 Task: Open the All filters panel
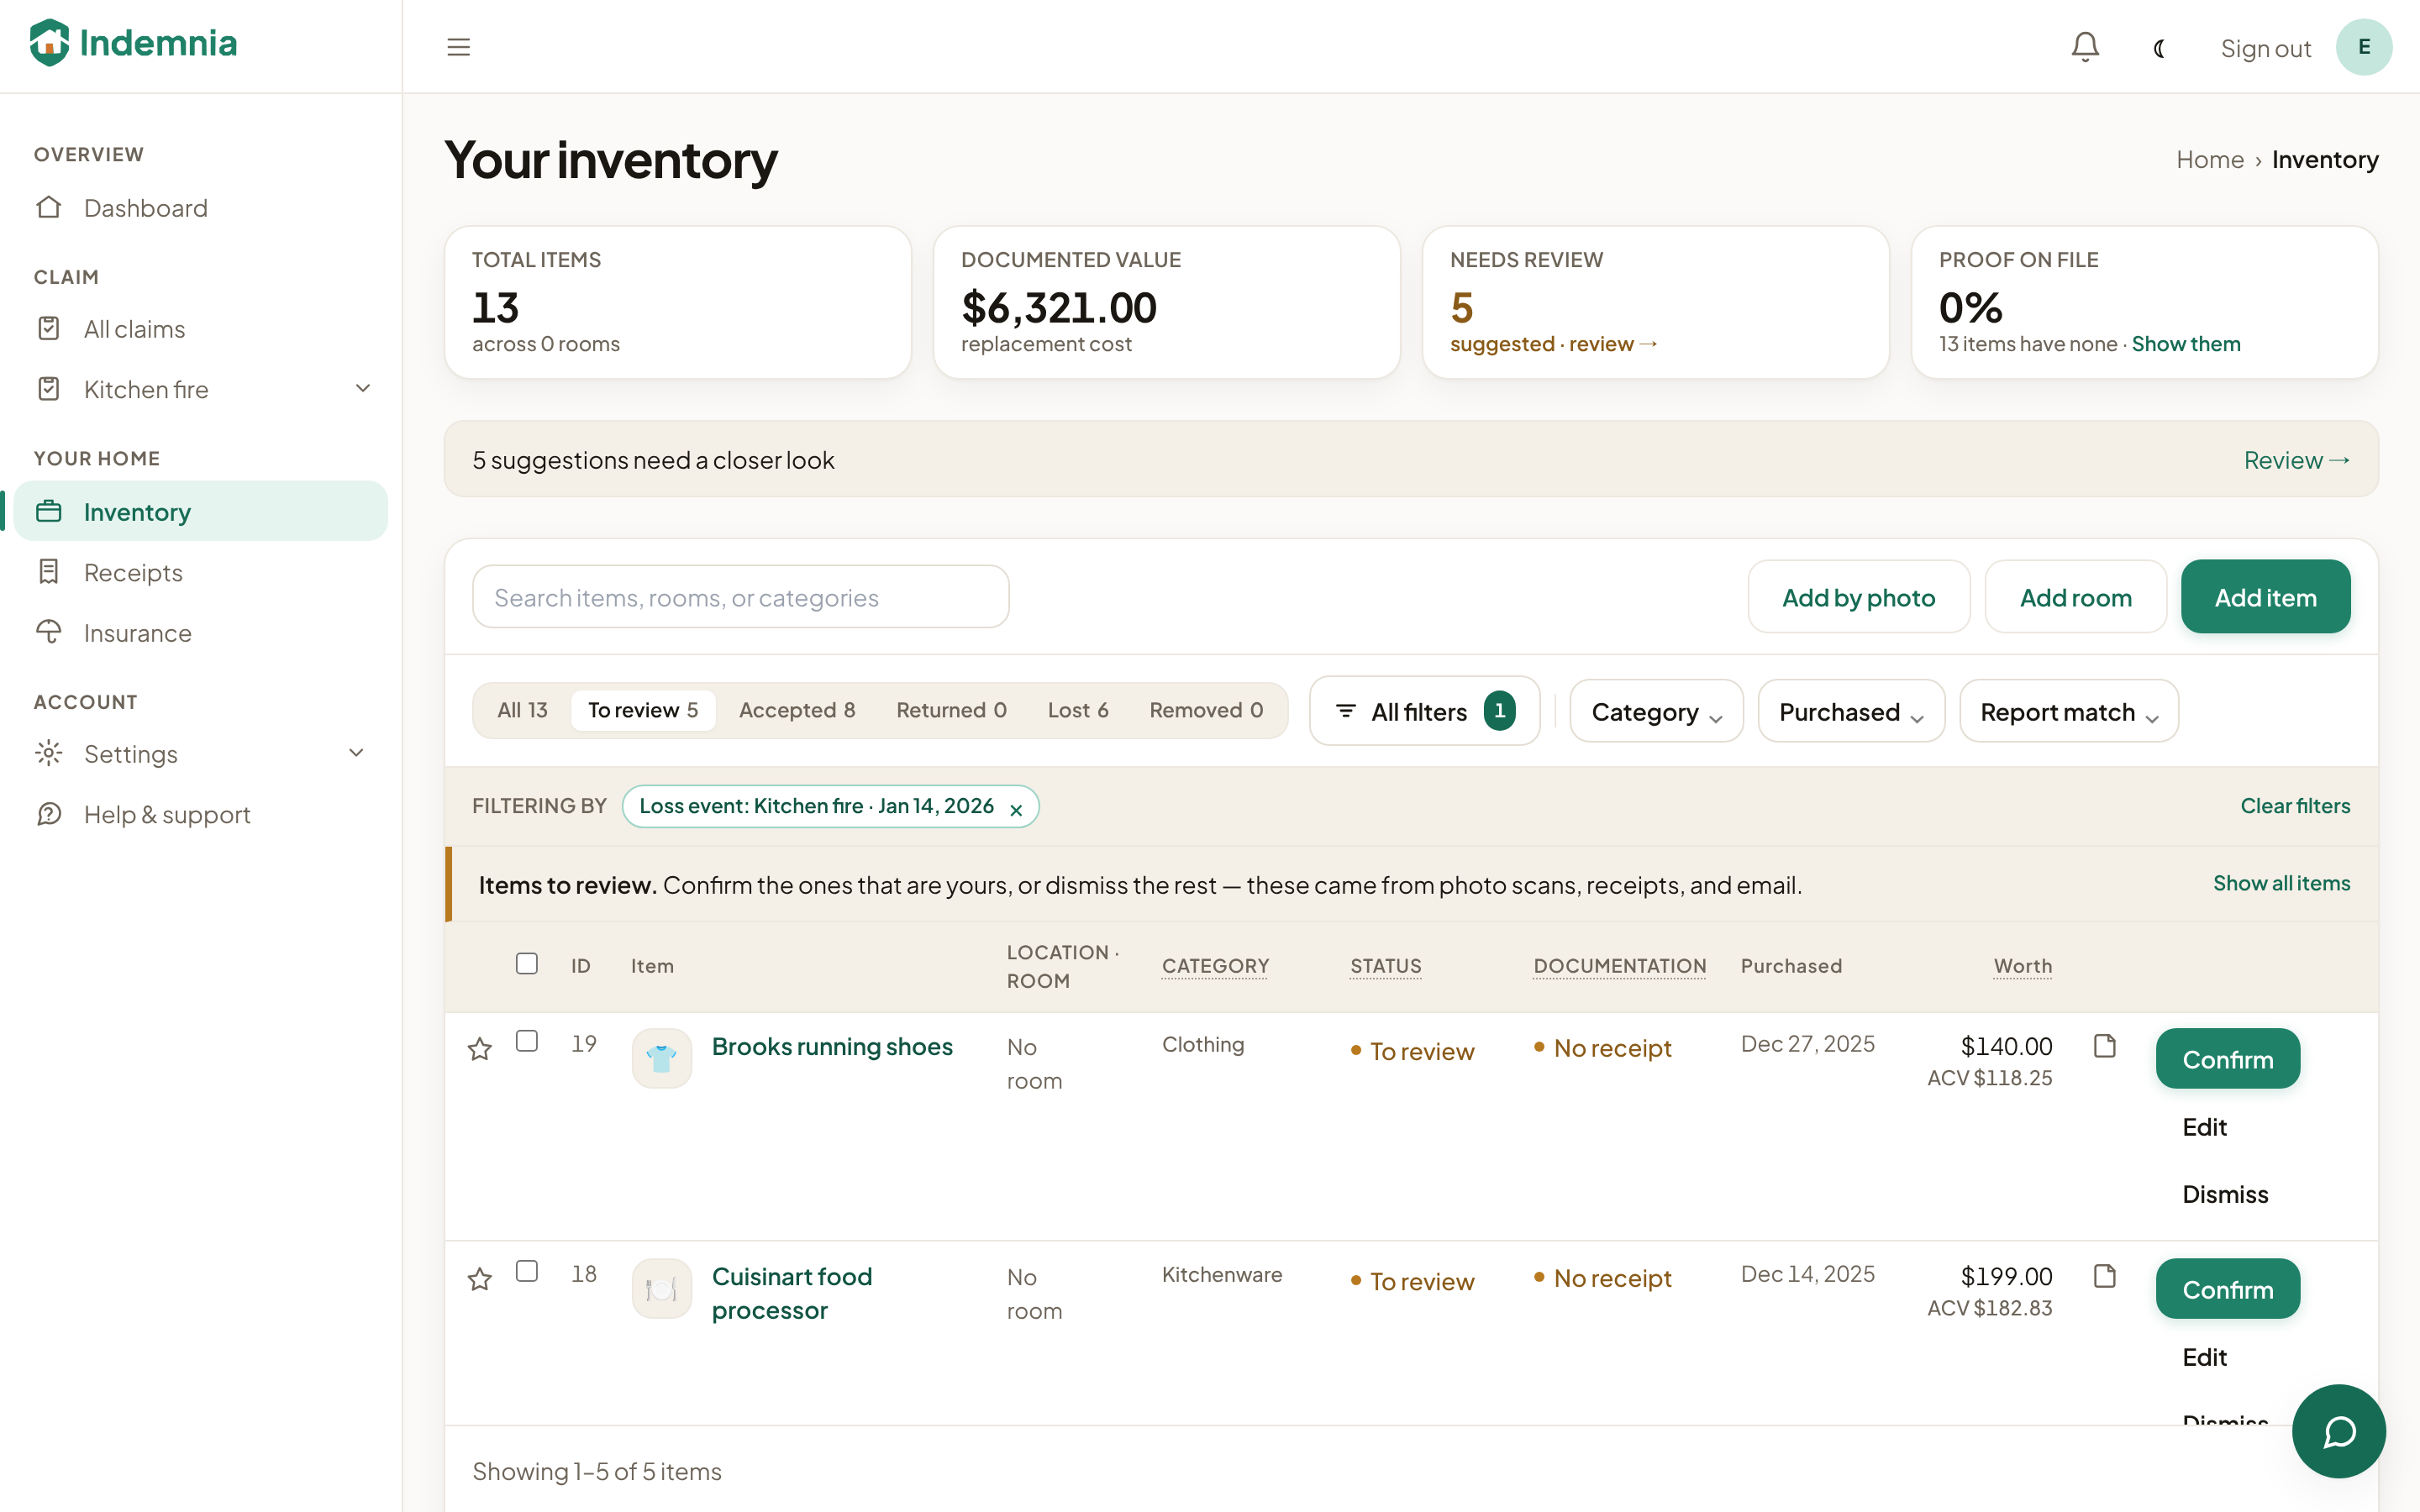click(x=1425, y=711)
